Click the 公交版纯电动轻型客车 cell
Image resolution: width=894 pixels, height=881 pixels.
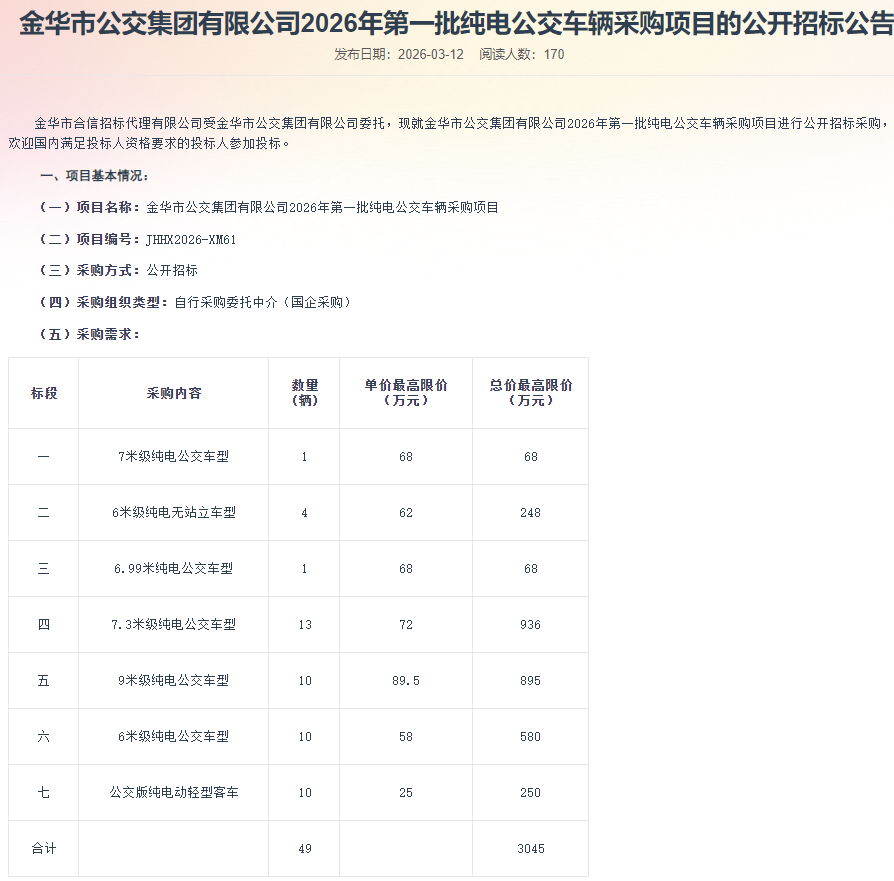point(172,792)
